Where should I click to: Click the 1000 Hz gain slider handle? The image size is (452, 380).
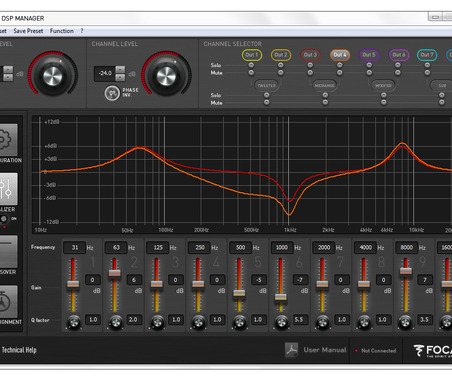coord(281,297)
